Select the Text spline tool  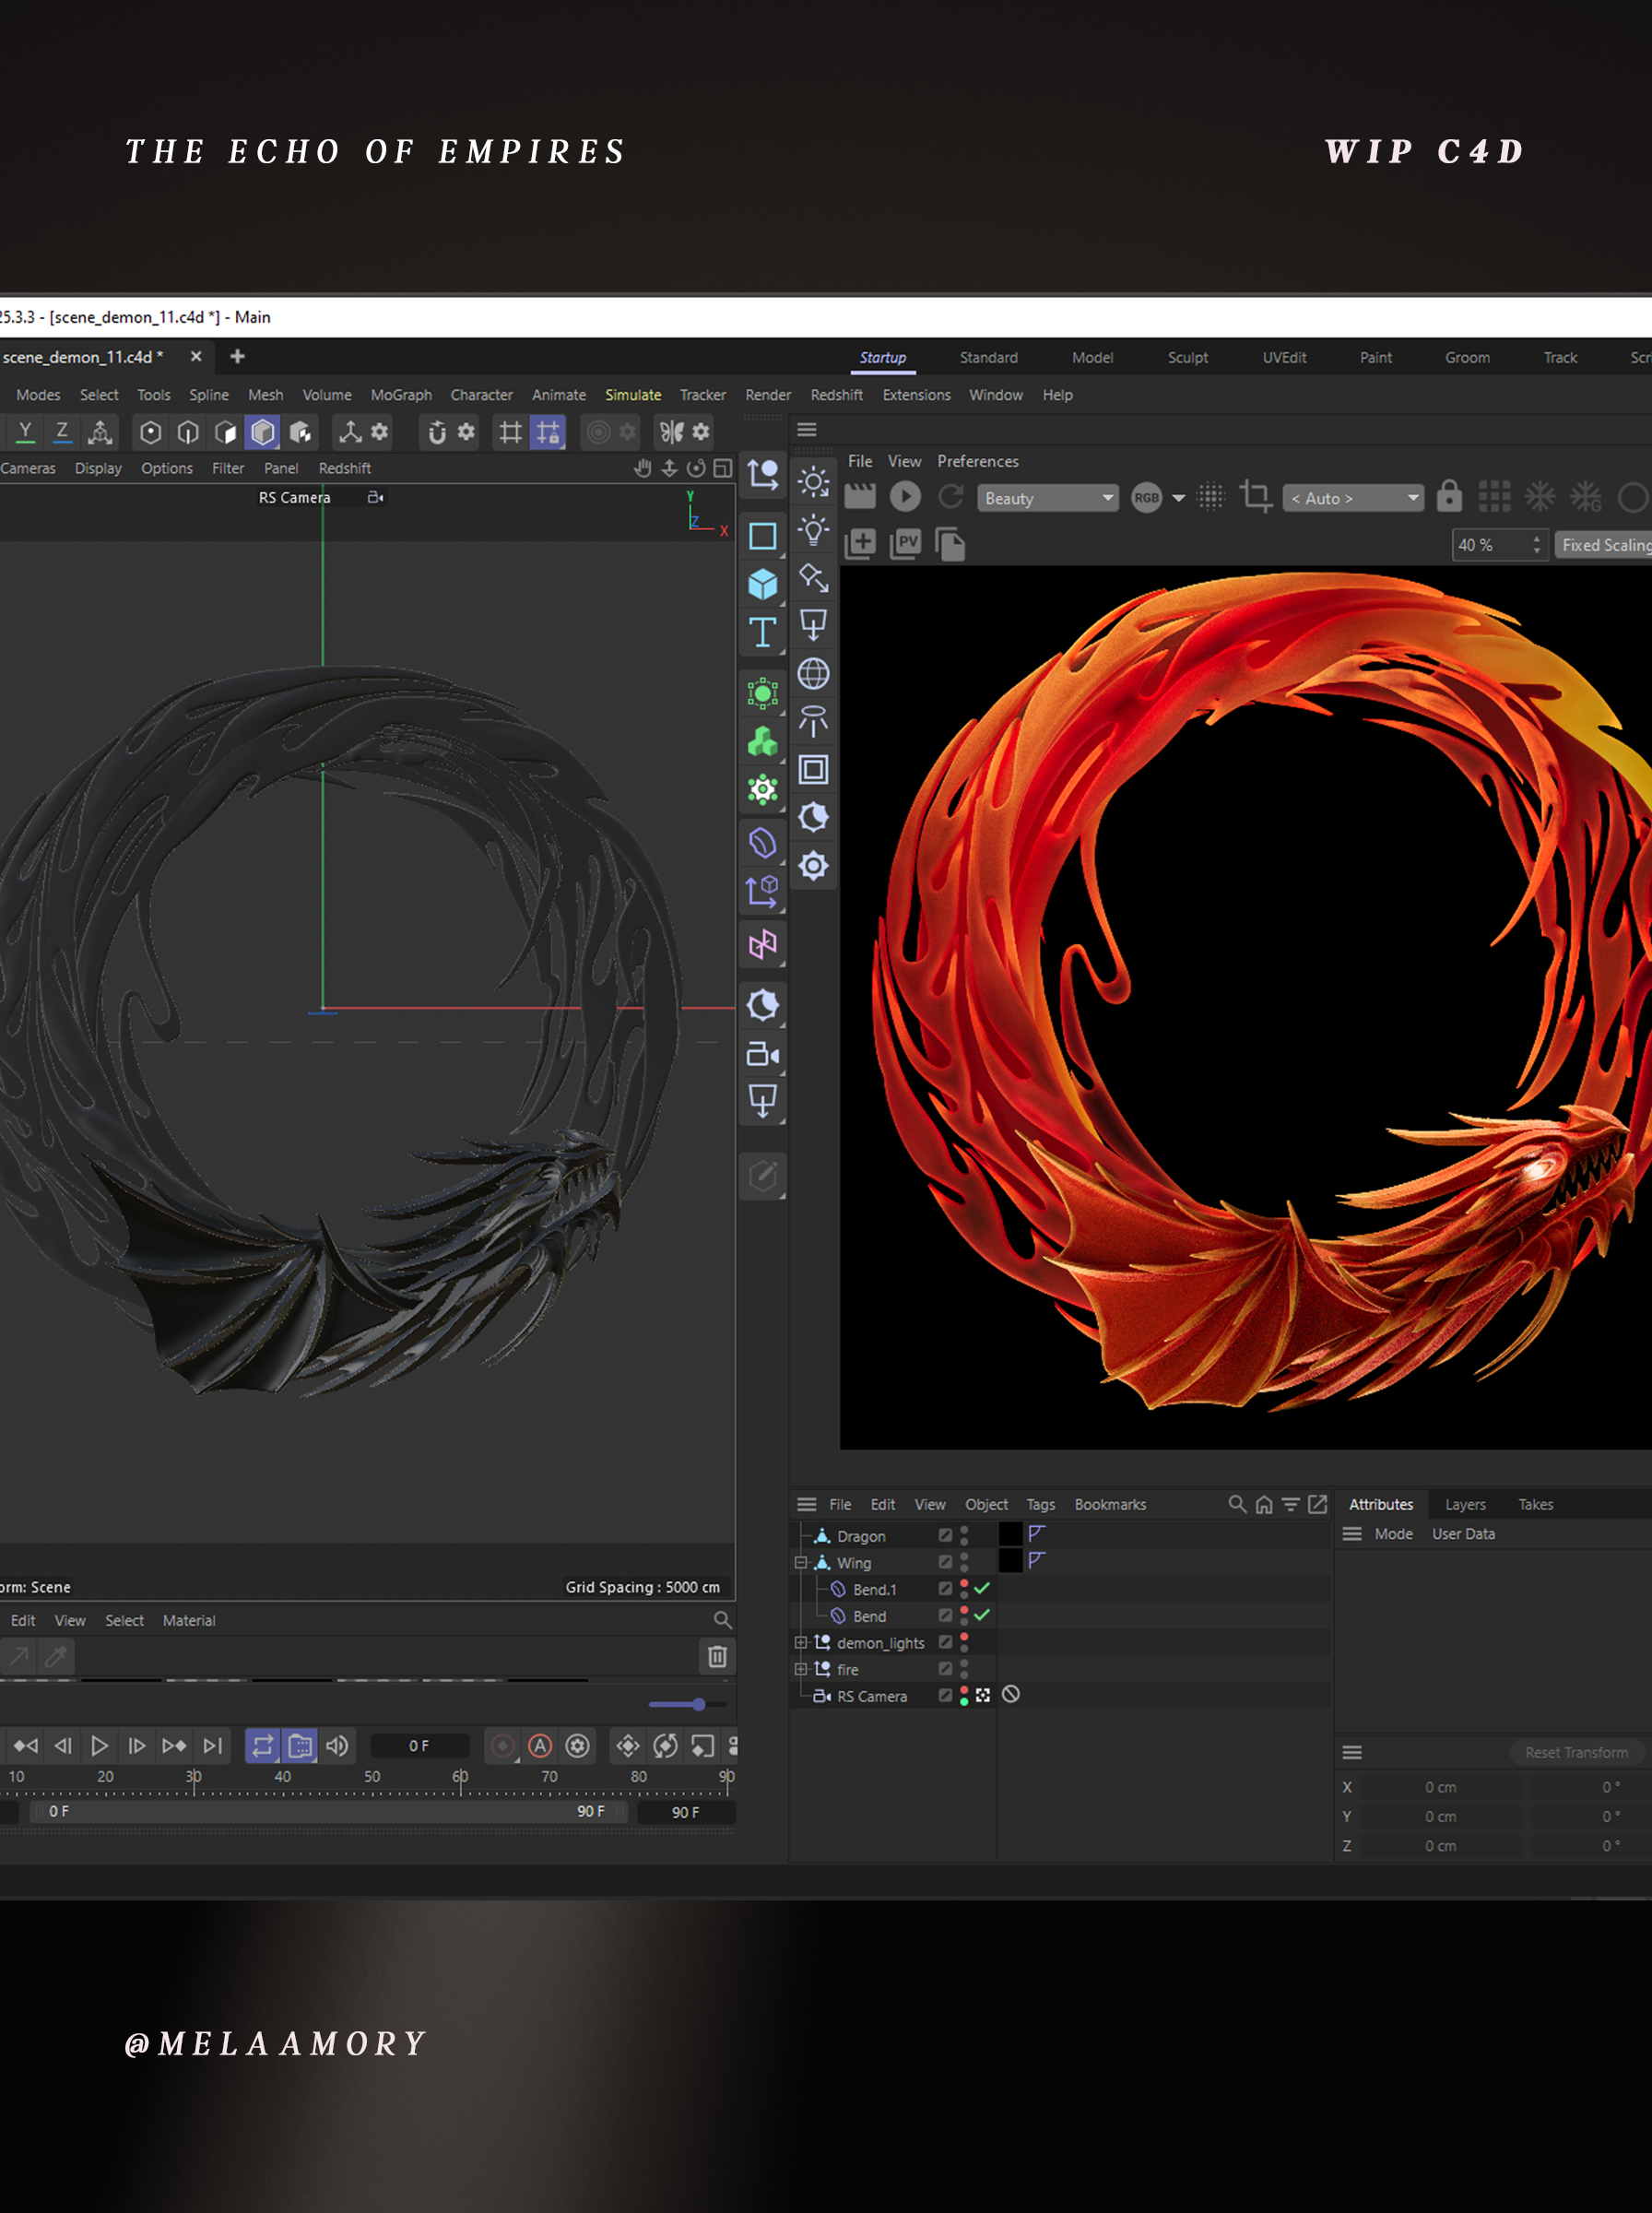762,632
